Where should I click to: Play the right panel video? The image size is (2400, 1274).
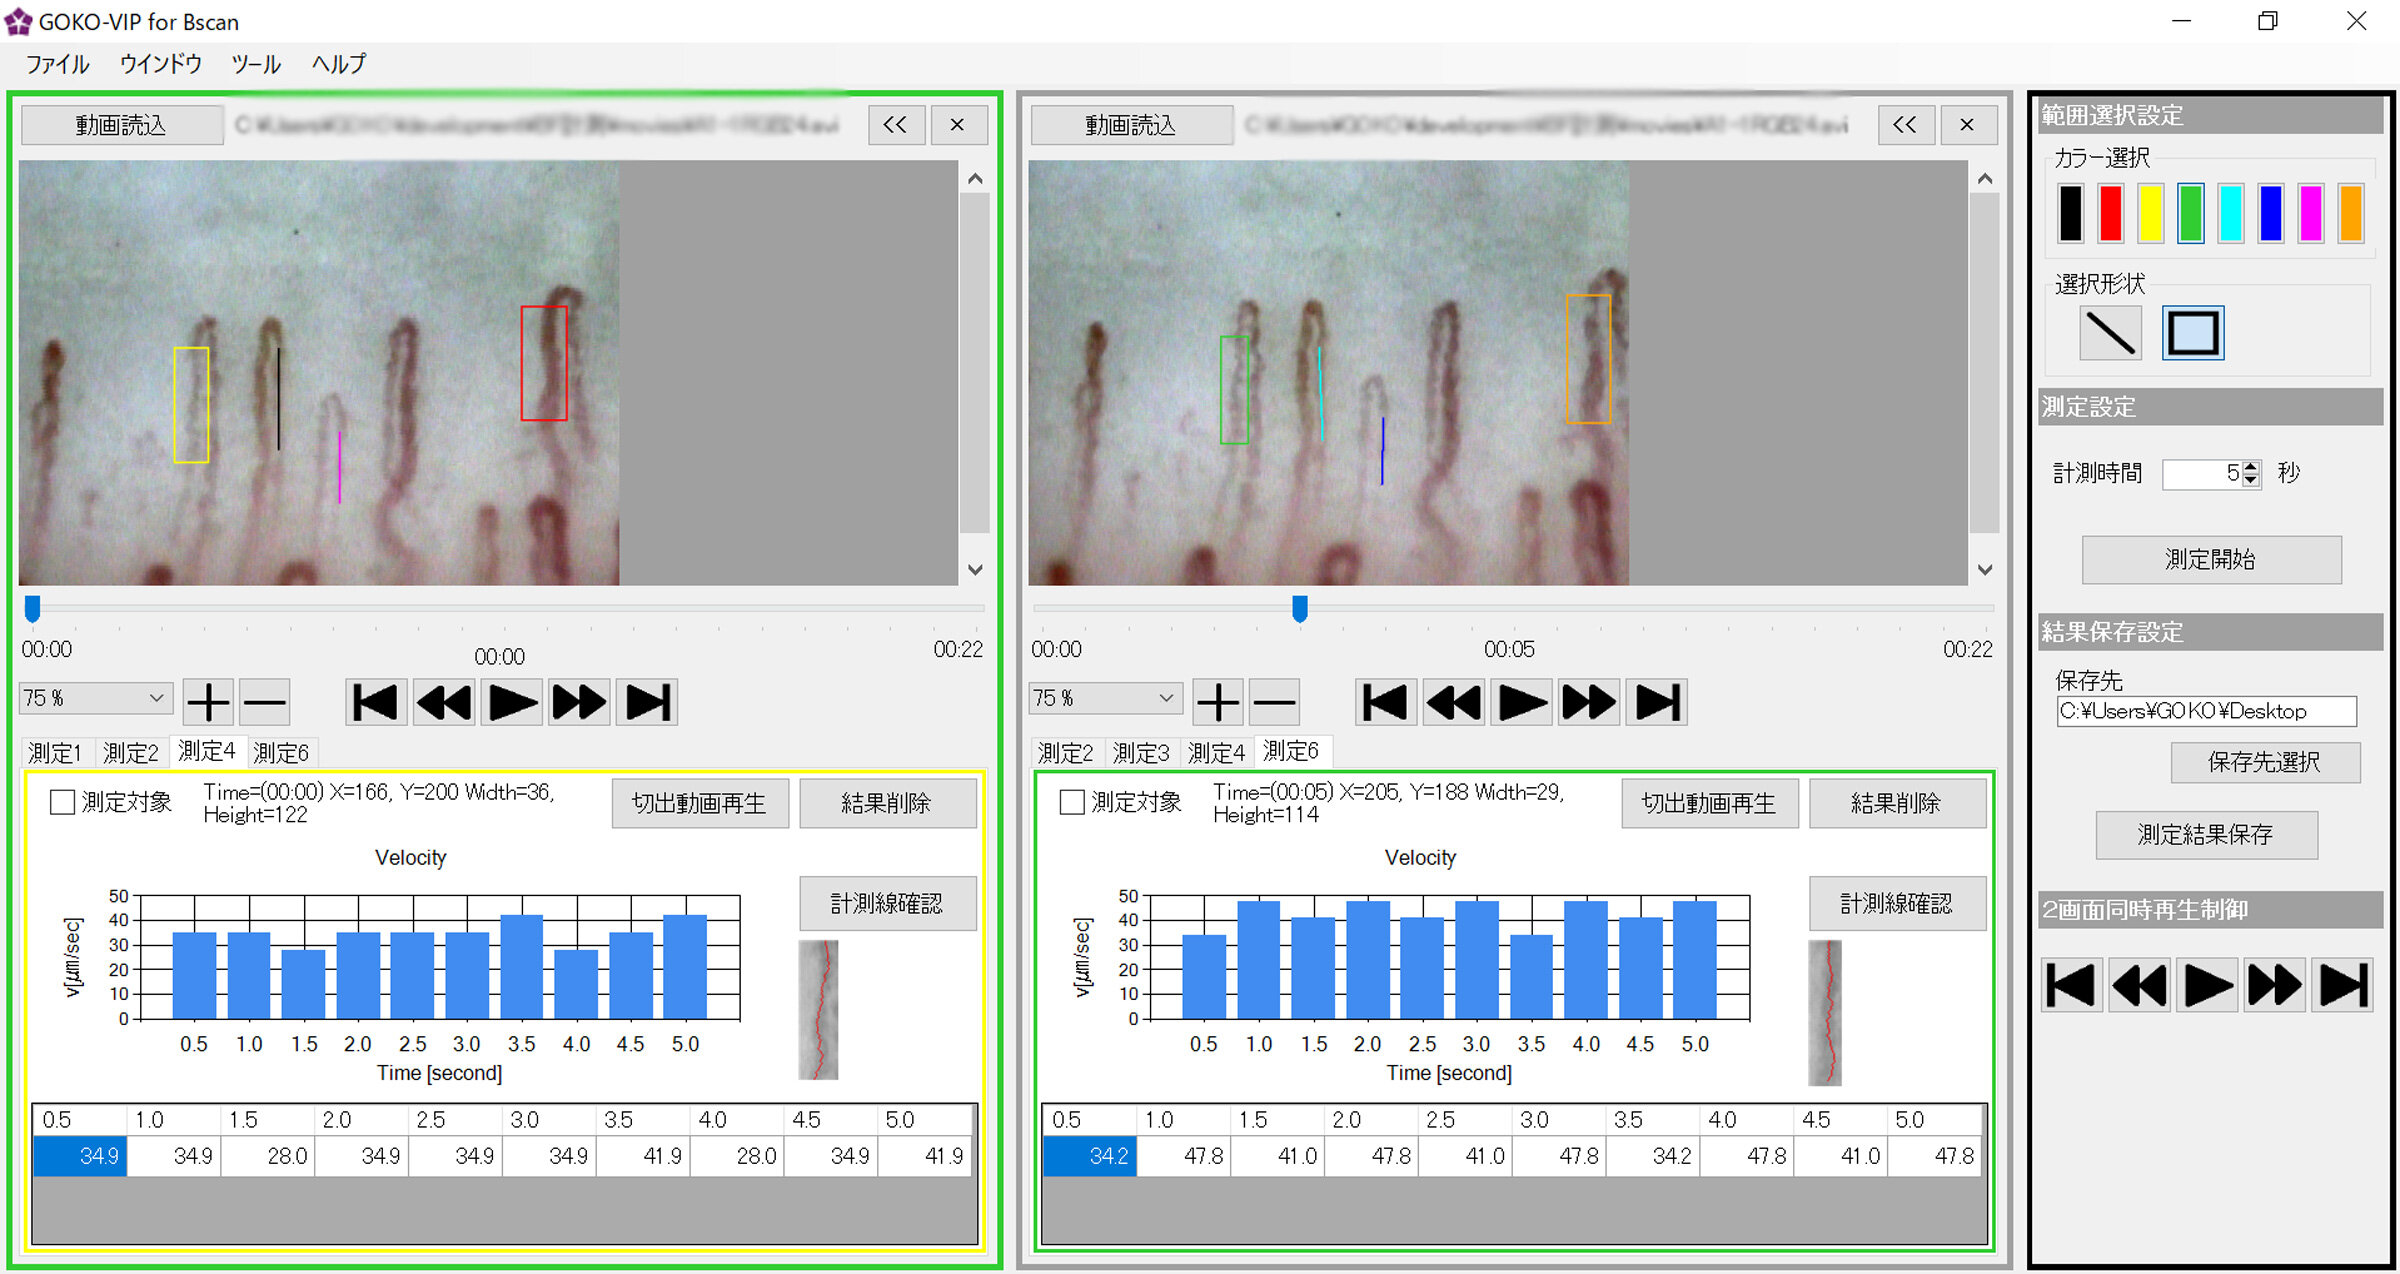pos(1522,702)
